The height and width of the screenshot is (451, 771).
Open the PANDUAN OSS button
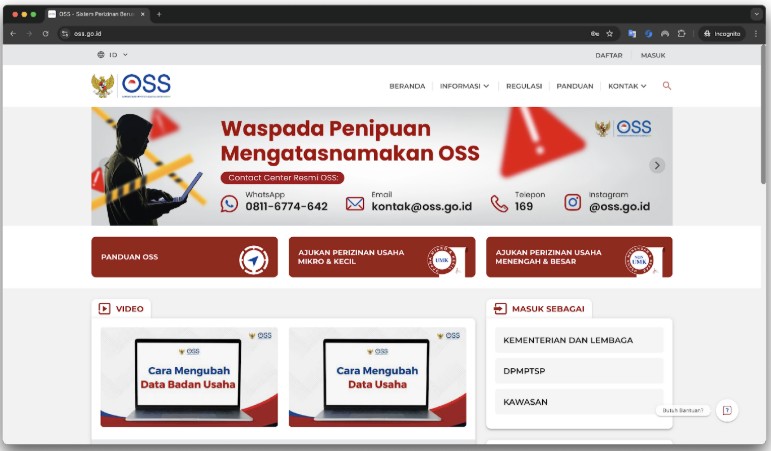click(x=184, y=257)
